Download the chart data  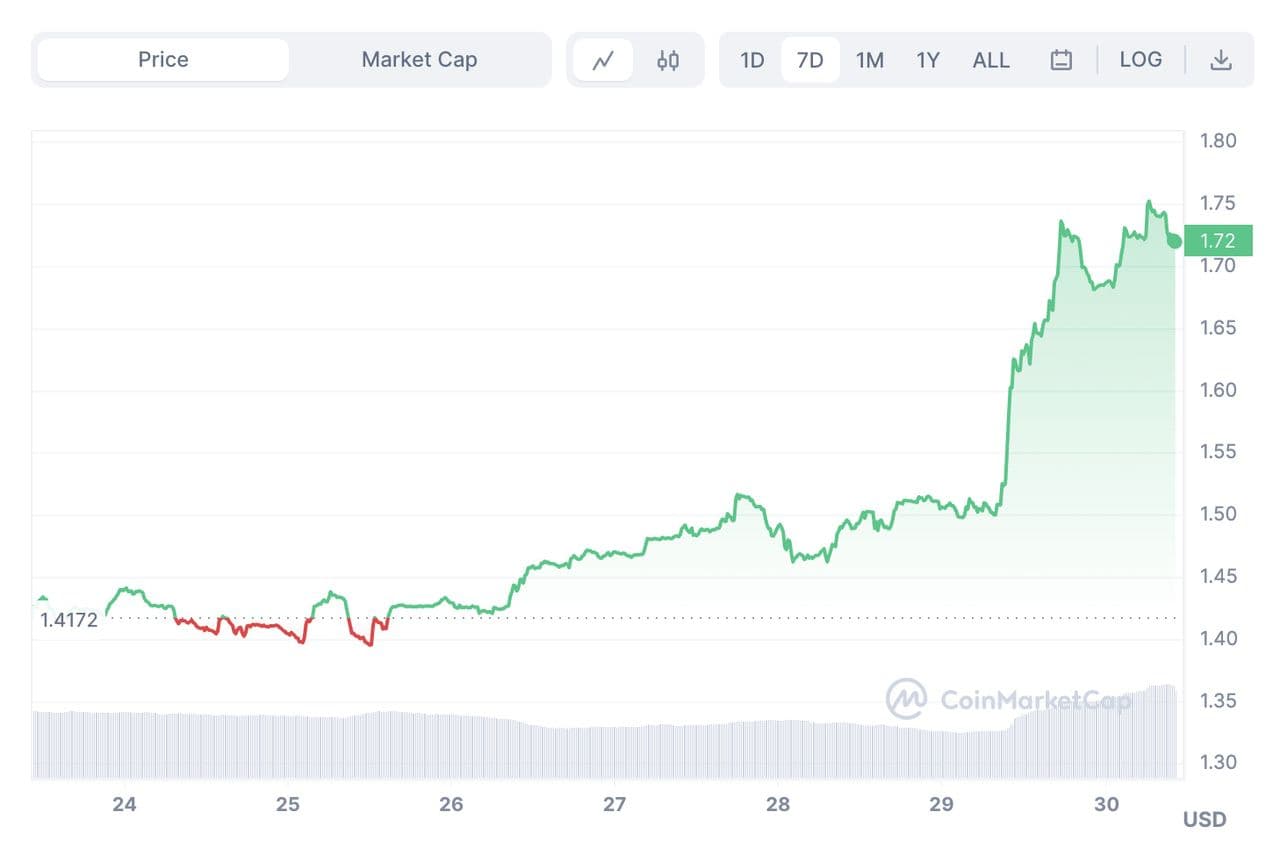(1220, 60)
